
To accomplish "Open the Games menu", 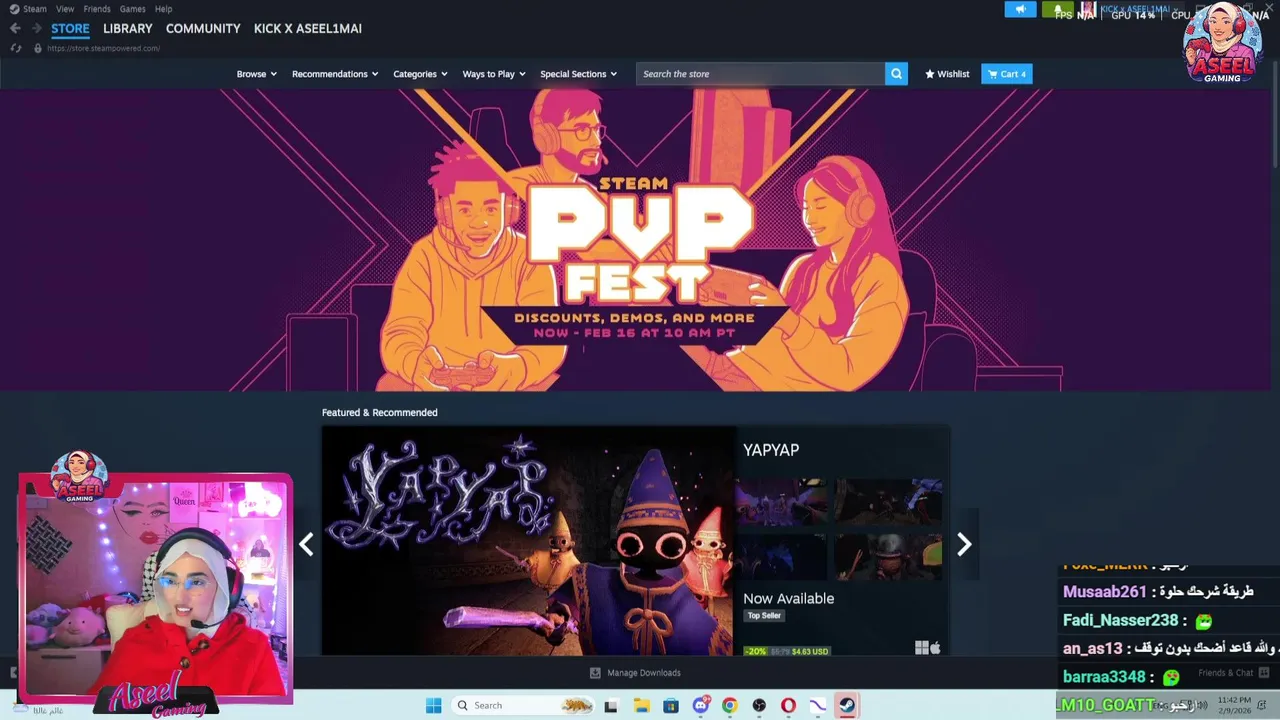I will pyautogui.click(x=133, y=9).
